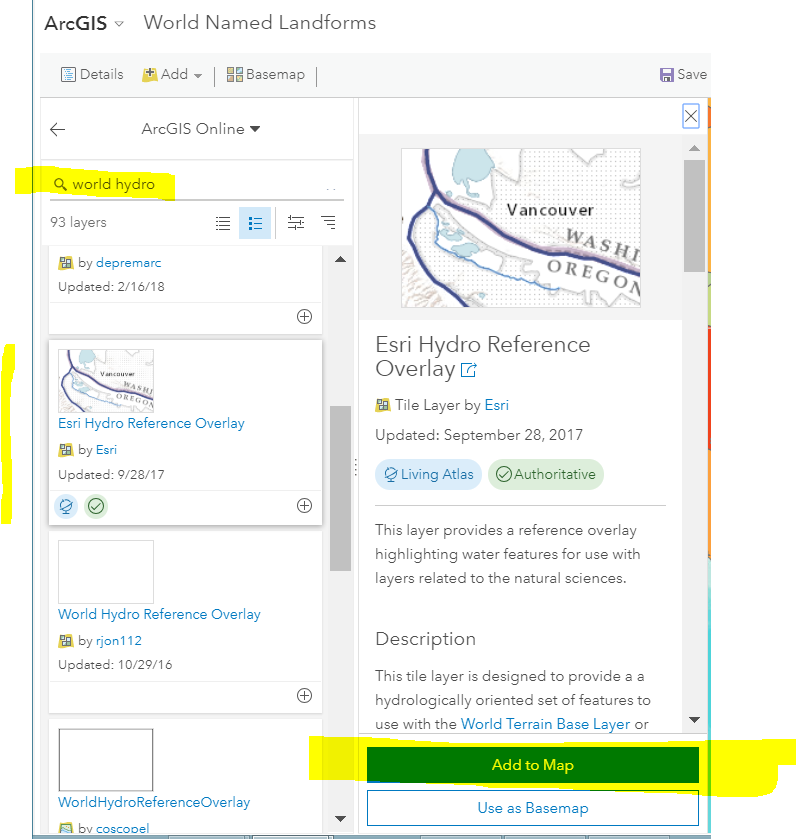
Task: Click the results list scroll up arrow
Action: (340, 260)
